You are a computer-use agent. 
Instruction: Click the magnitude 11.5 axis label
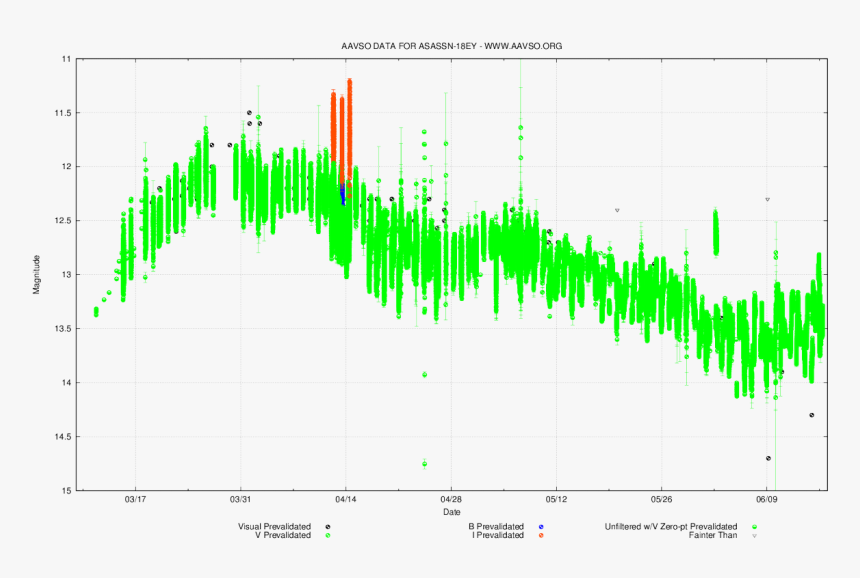pyautogui.click(x=63, y=112)
